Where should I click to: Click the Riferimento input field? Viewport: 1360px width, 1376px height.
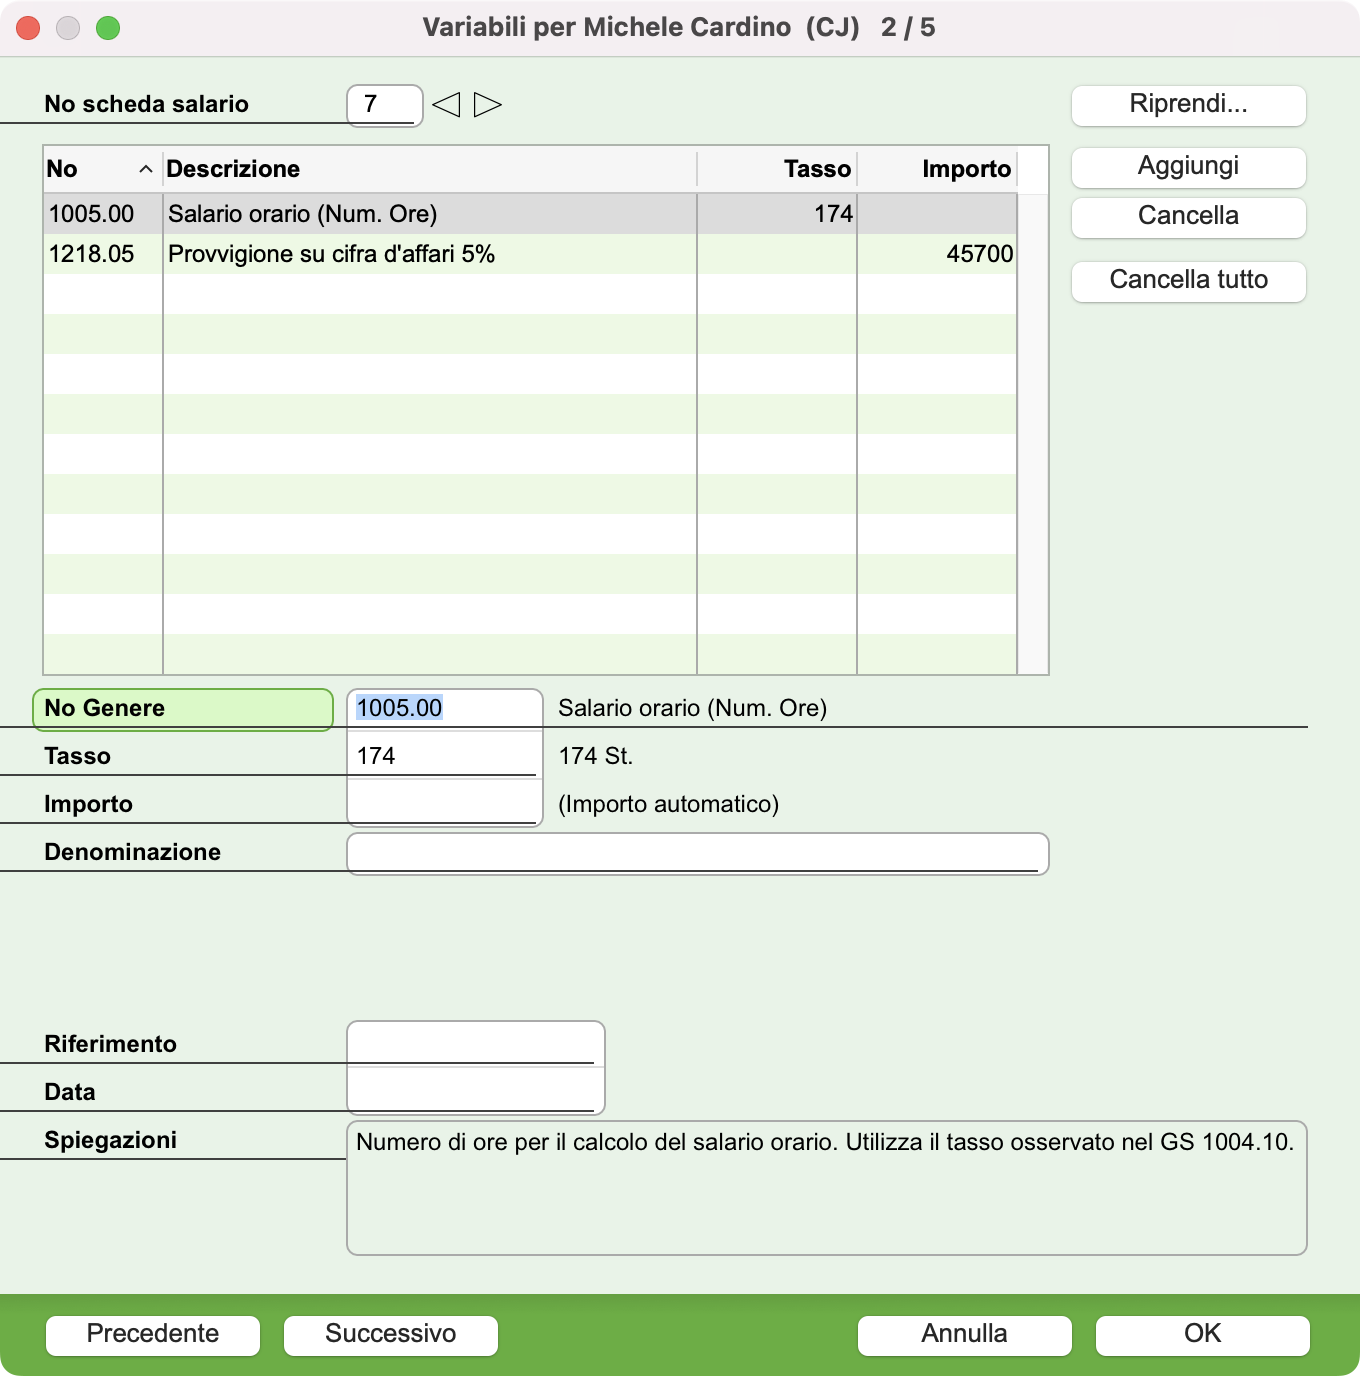[x=475, y=1043]
